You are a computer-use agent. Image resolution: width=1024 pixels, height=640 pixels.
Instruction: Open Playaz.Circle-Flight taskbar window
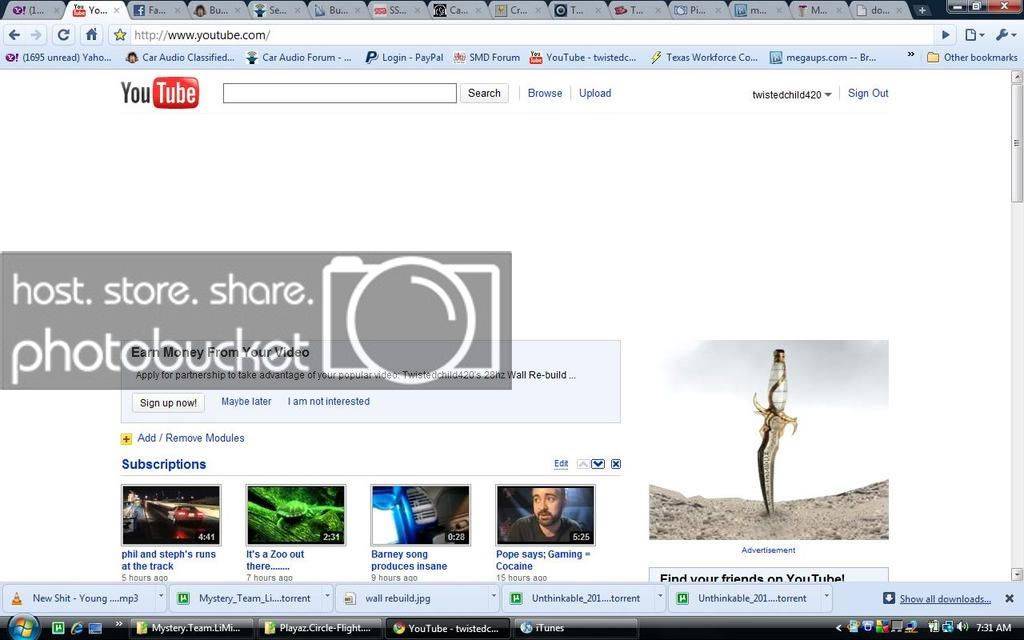pos(319,628)
